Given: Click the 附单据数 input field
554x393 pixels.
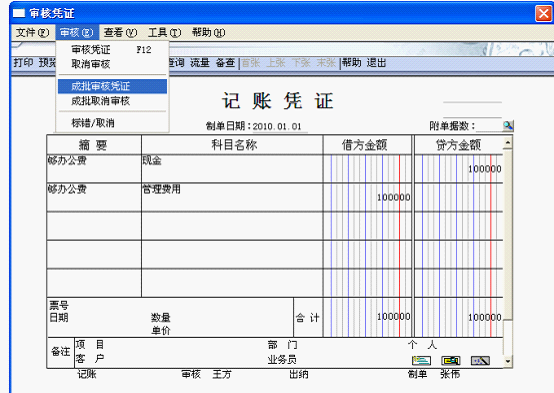Looking at the screenshot, I should pos(489,126).
